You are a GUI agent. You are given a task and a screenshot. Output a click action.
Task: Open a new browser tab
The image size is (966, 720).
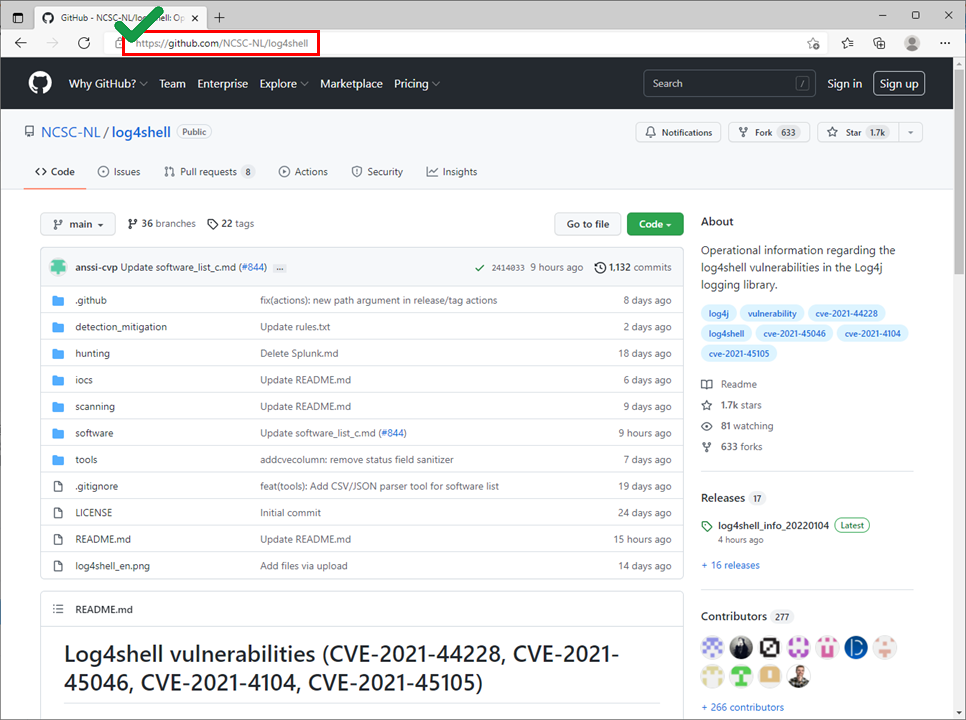coord(219,17)
